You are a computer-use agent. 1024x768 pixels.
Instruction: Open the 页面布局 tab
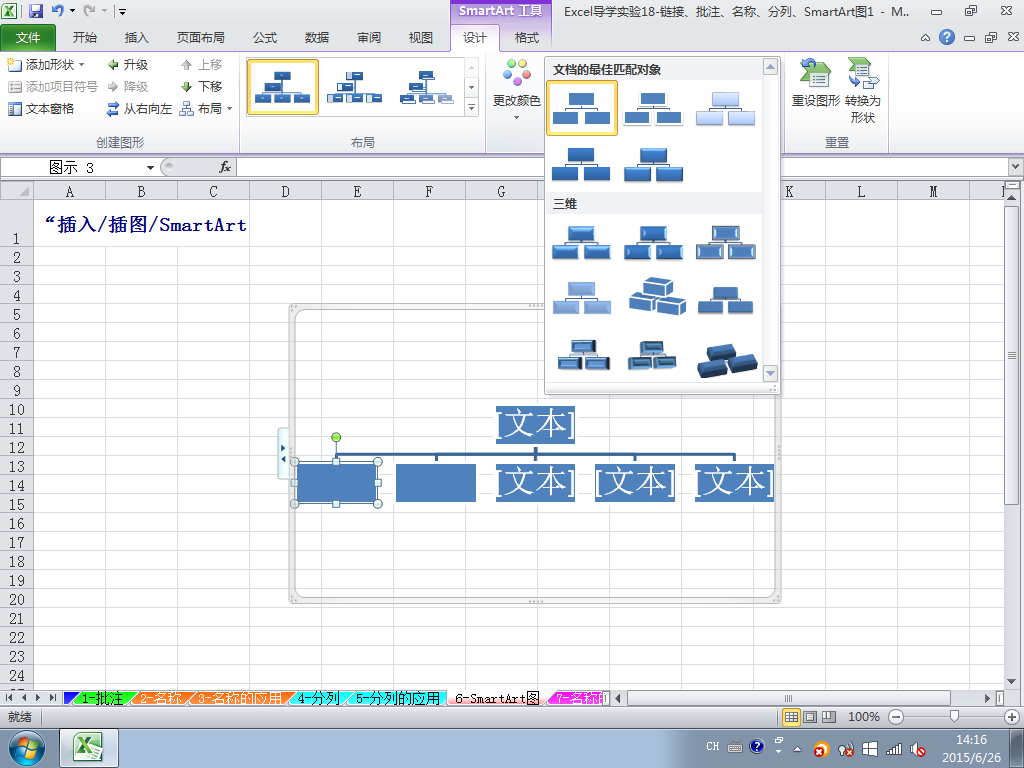[200, 38]
